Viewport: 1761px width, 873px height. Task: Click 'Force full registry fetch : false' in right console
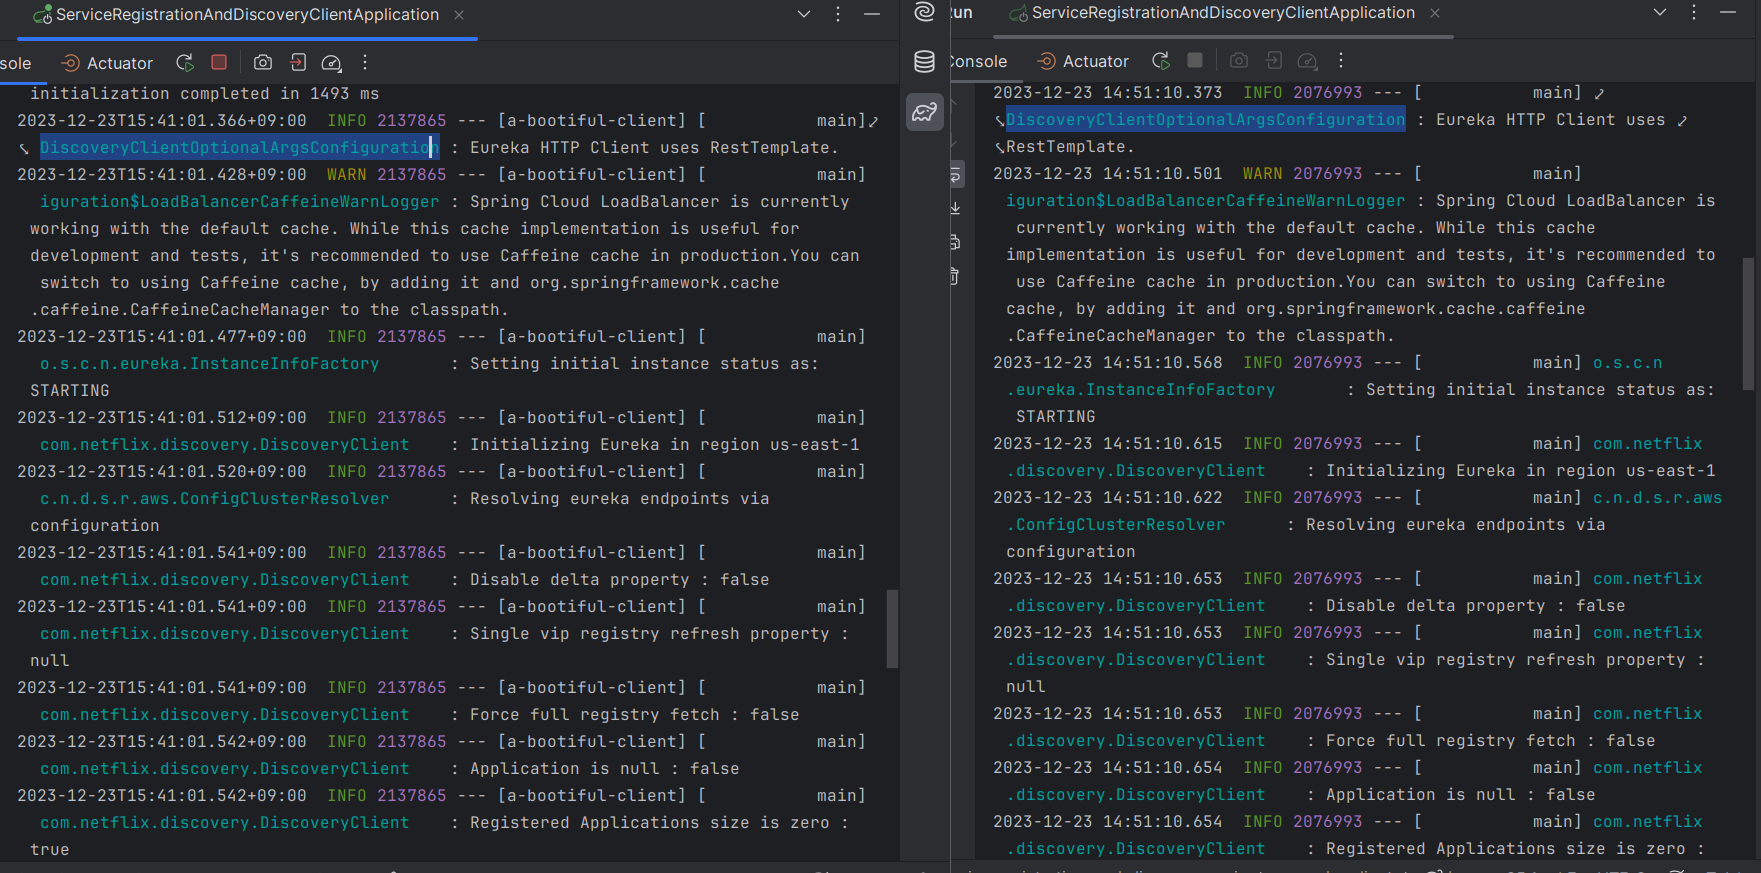[1490, 741]
